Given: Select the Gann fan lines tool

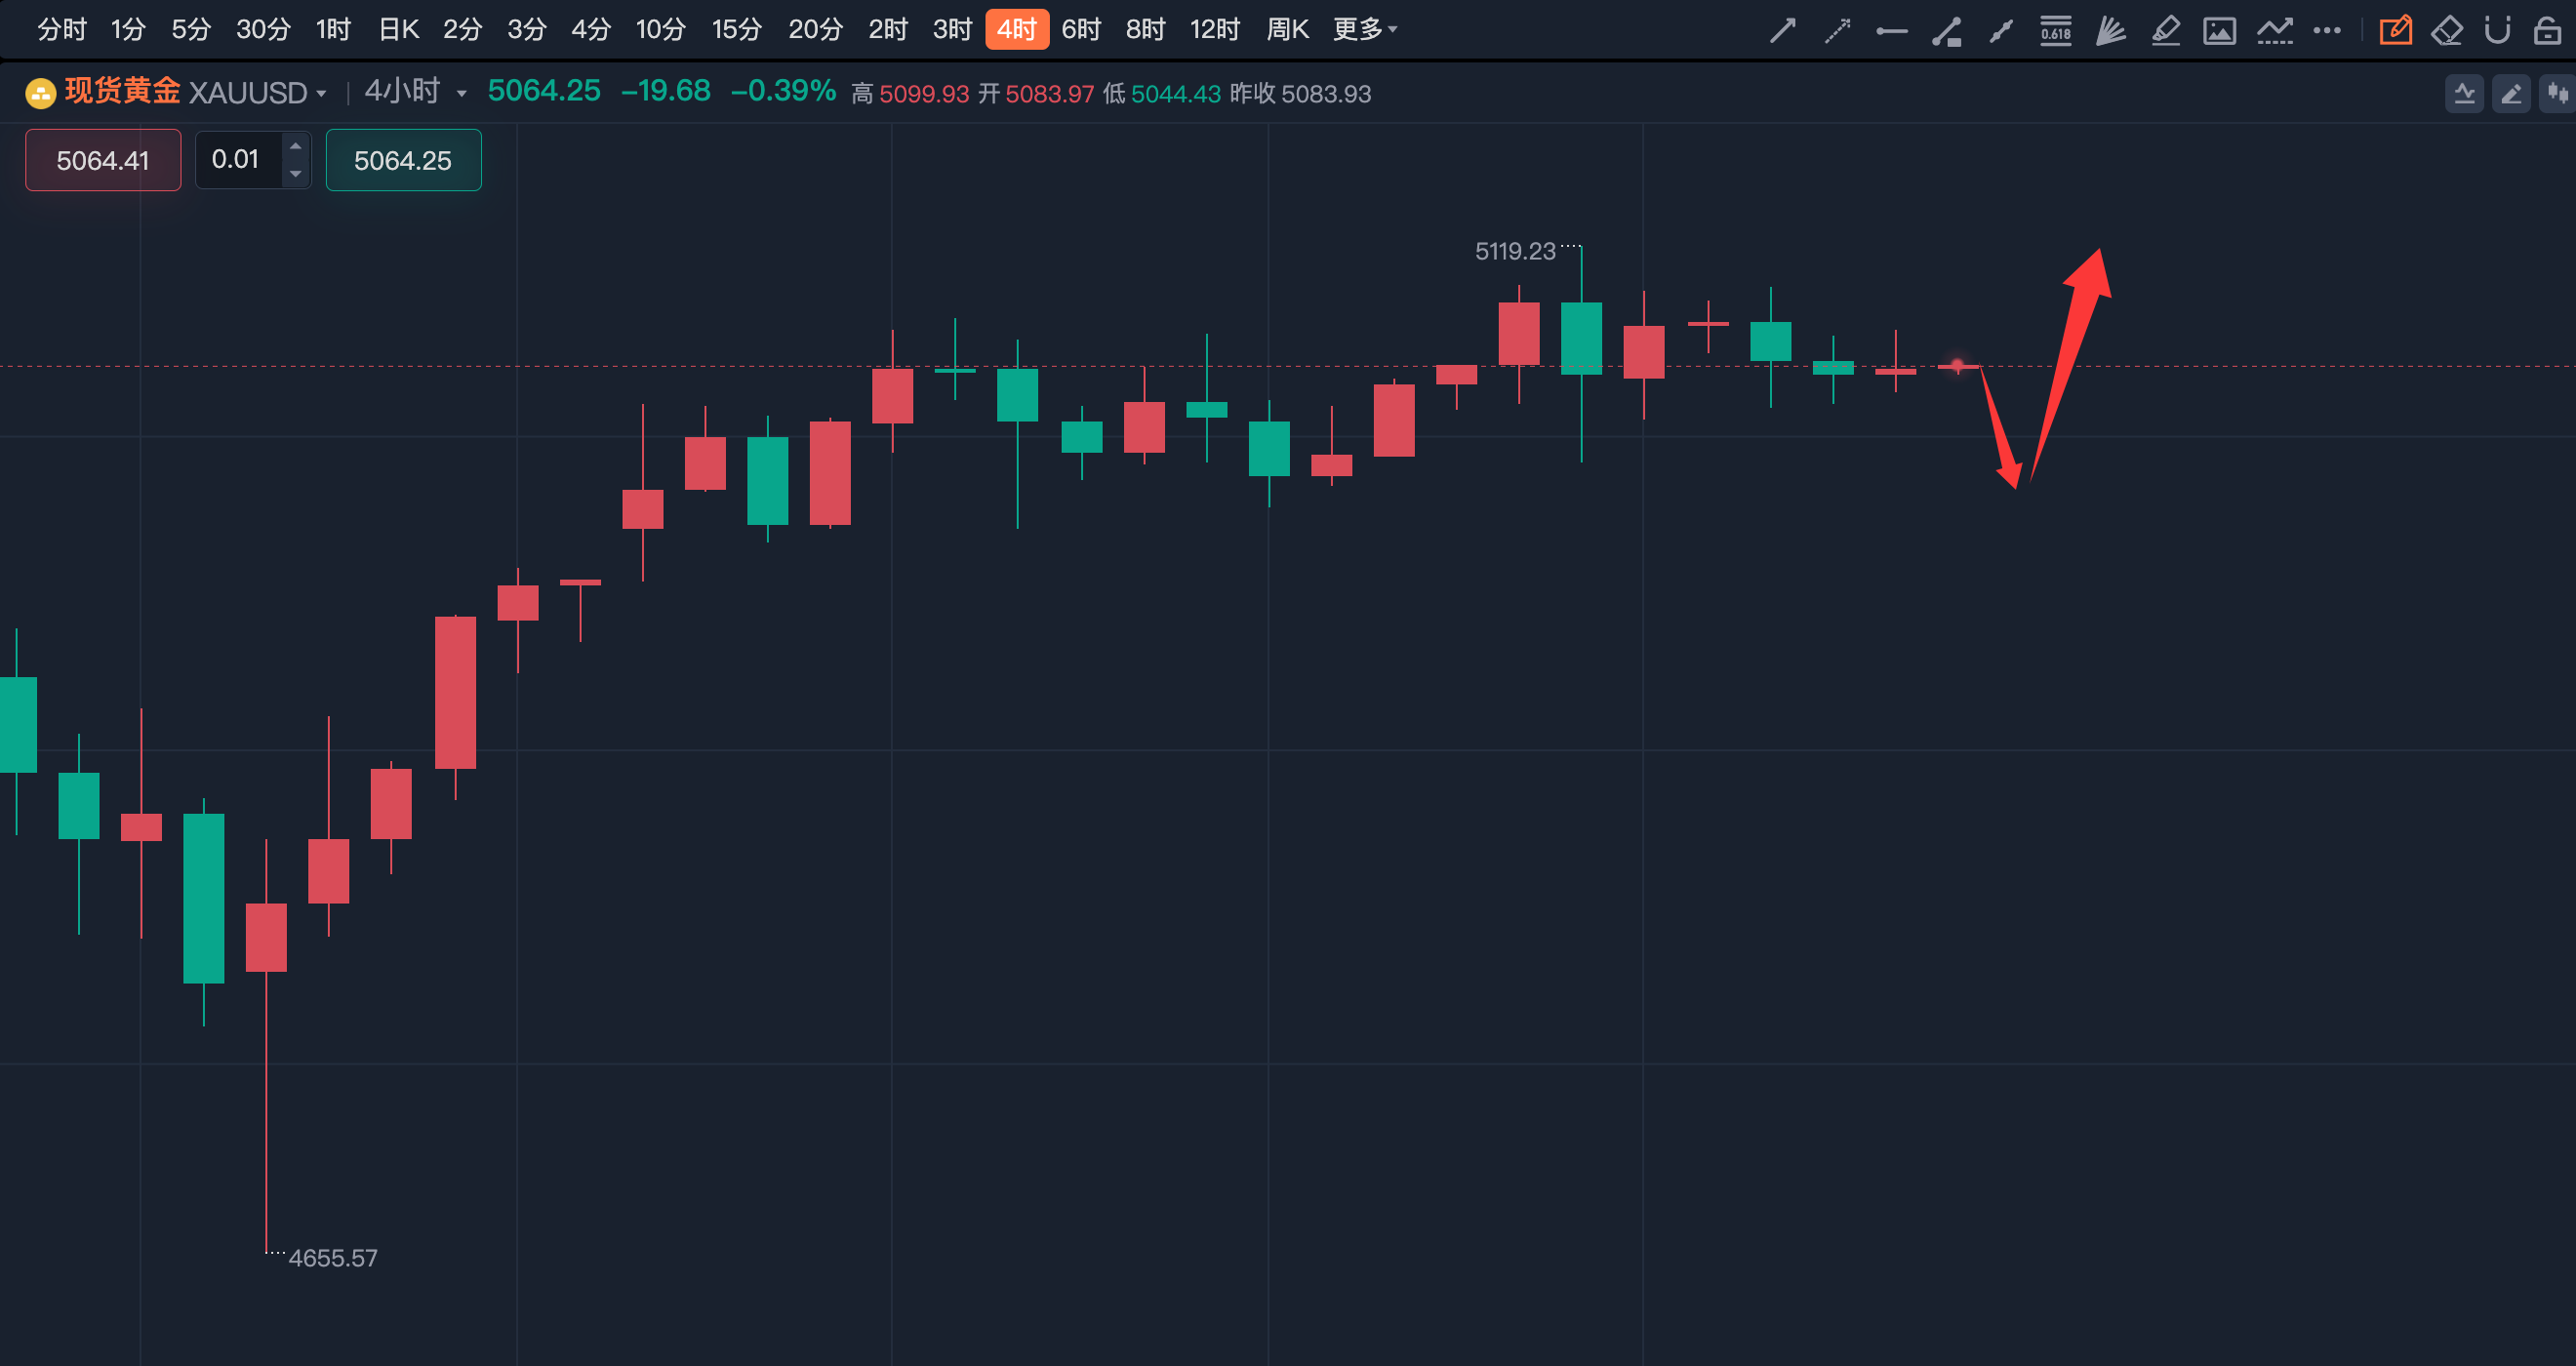Looking at the screenshot, I should coord(2110,31).
